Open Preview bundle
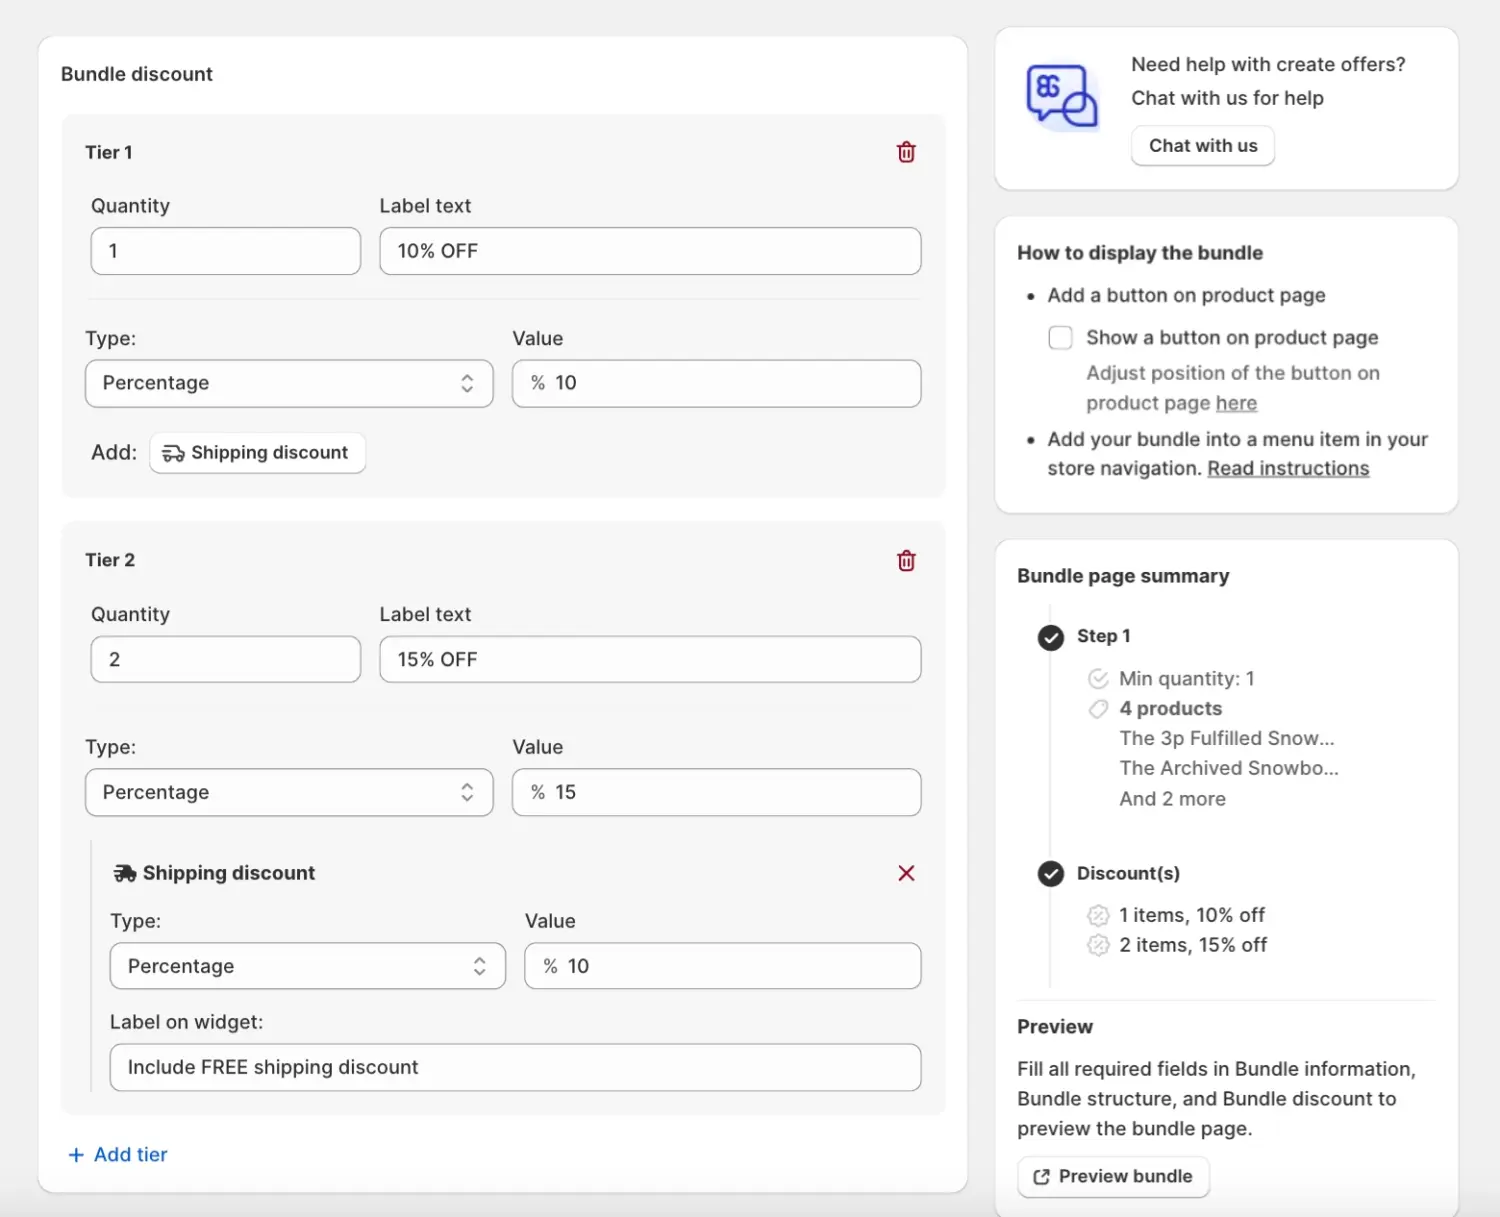 click(x=1113, y=1177)
